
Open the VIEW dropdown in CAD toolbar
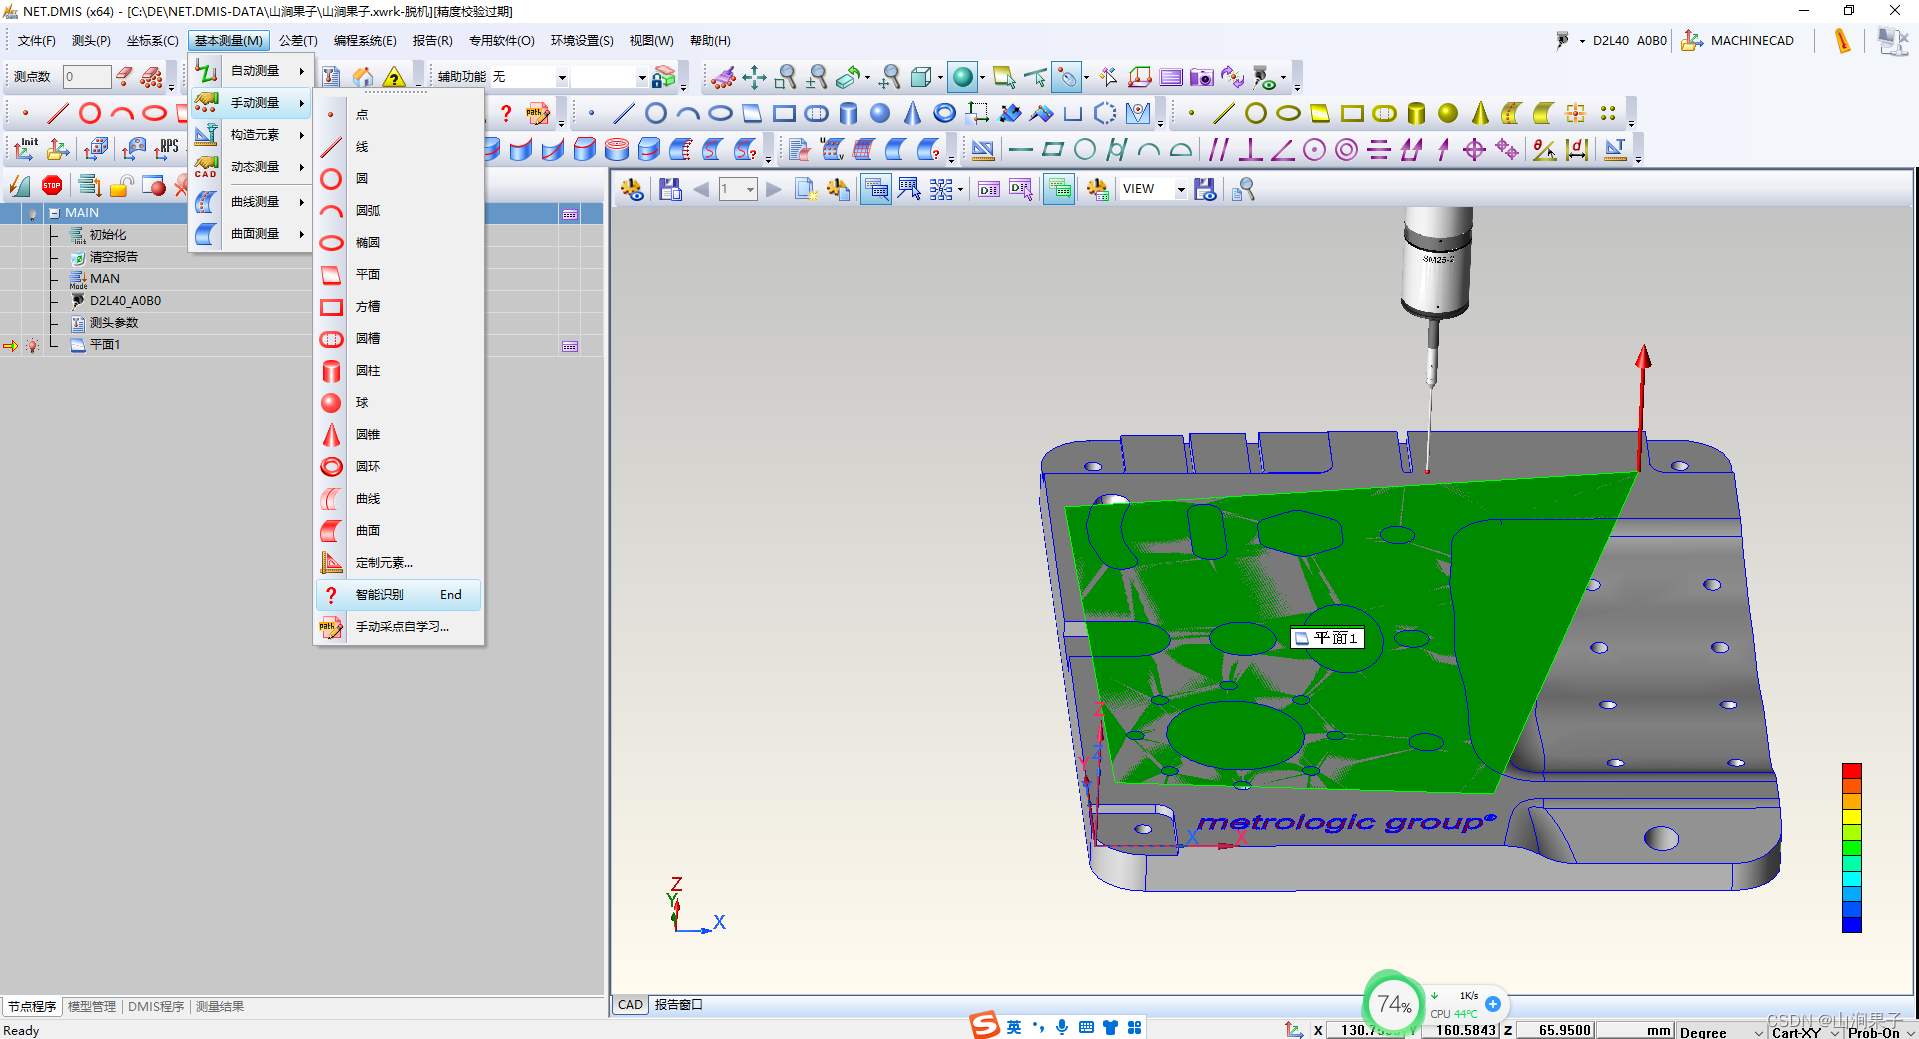1180,189
